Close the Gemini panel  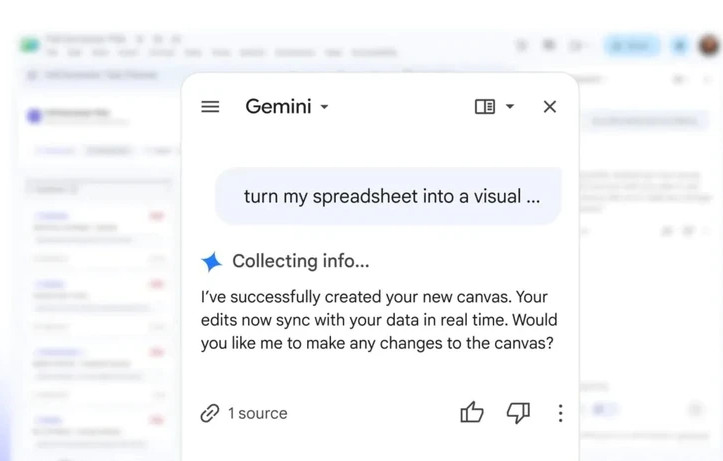coord(550,106)
